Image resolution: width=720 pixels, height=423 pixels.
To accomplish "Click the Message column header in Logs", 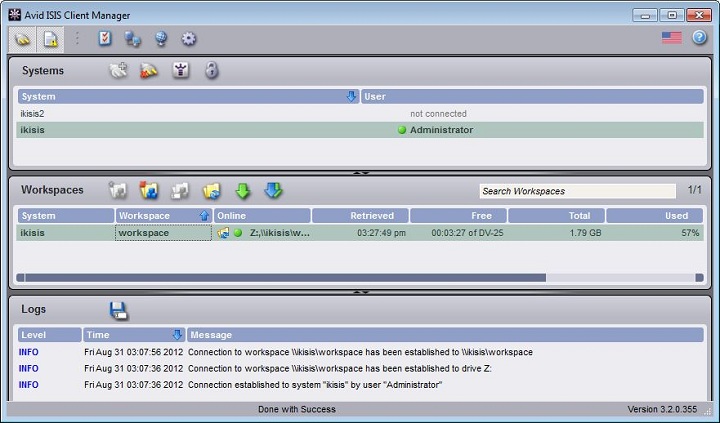I will pyautogui.click(x=445, y=335).
